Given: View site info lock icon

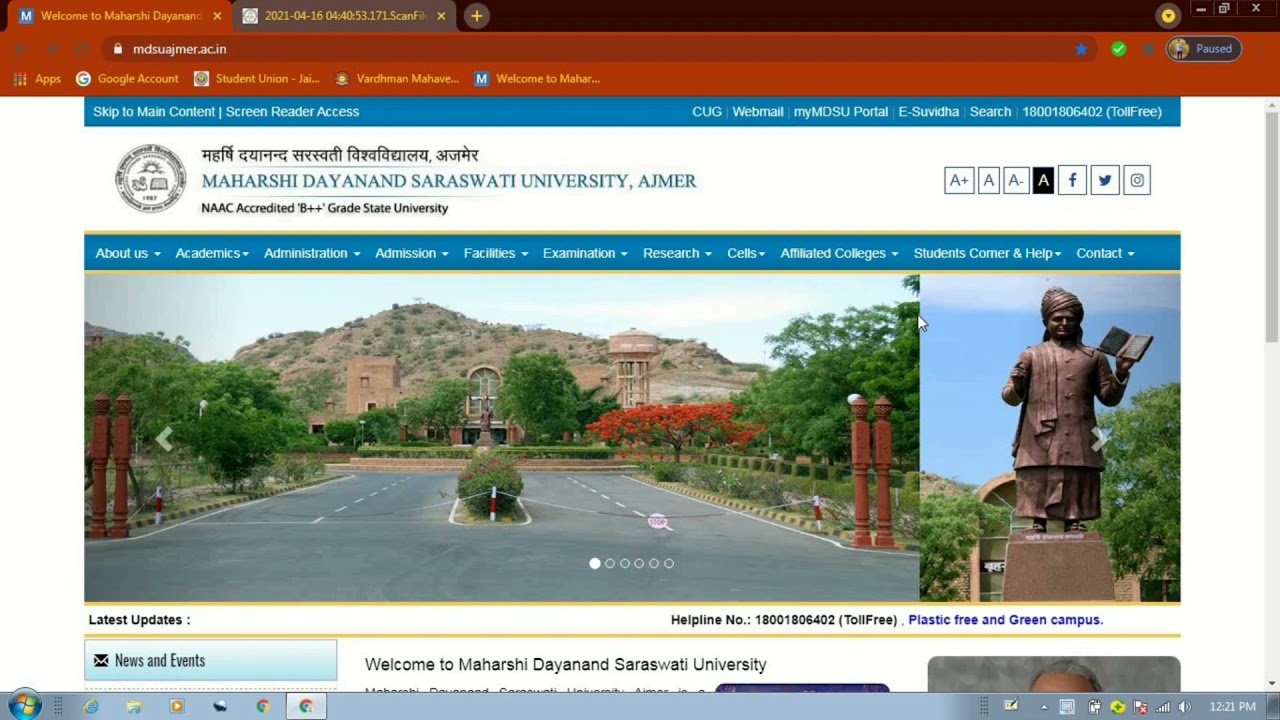Looking at the screenshot, I should [118, 49].
